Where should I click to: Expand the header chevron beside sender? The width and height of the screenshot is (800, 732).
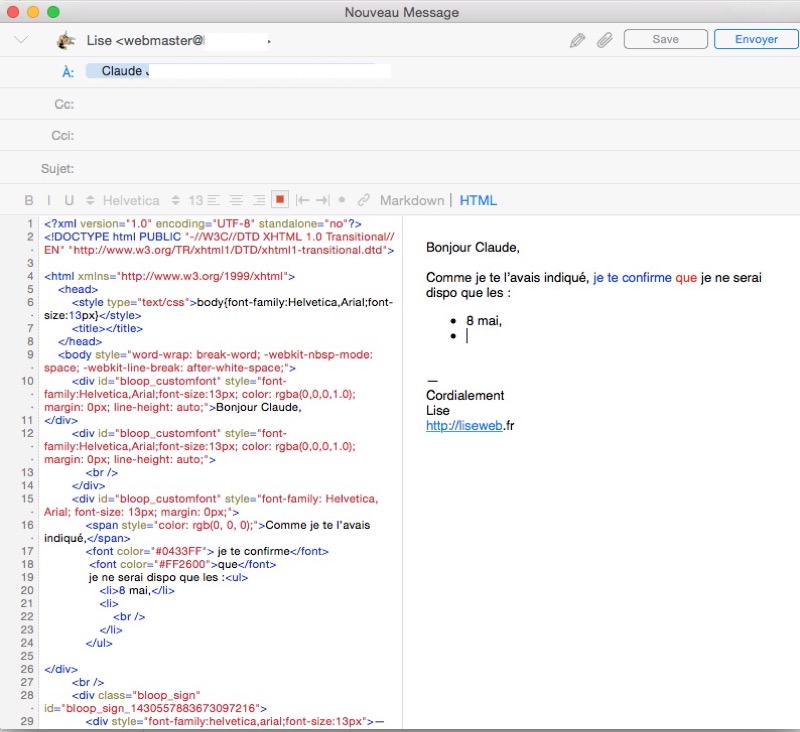click(22, 40)
